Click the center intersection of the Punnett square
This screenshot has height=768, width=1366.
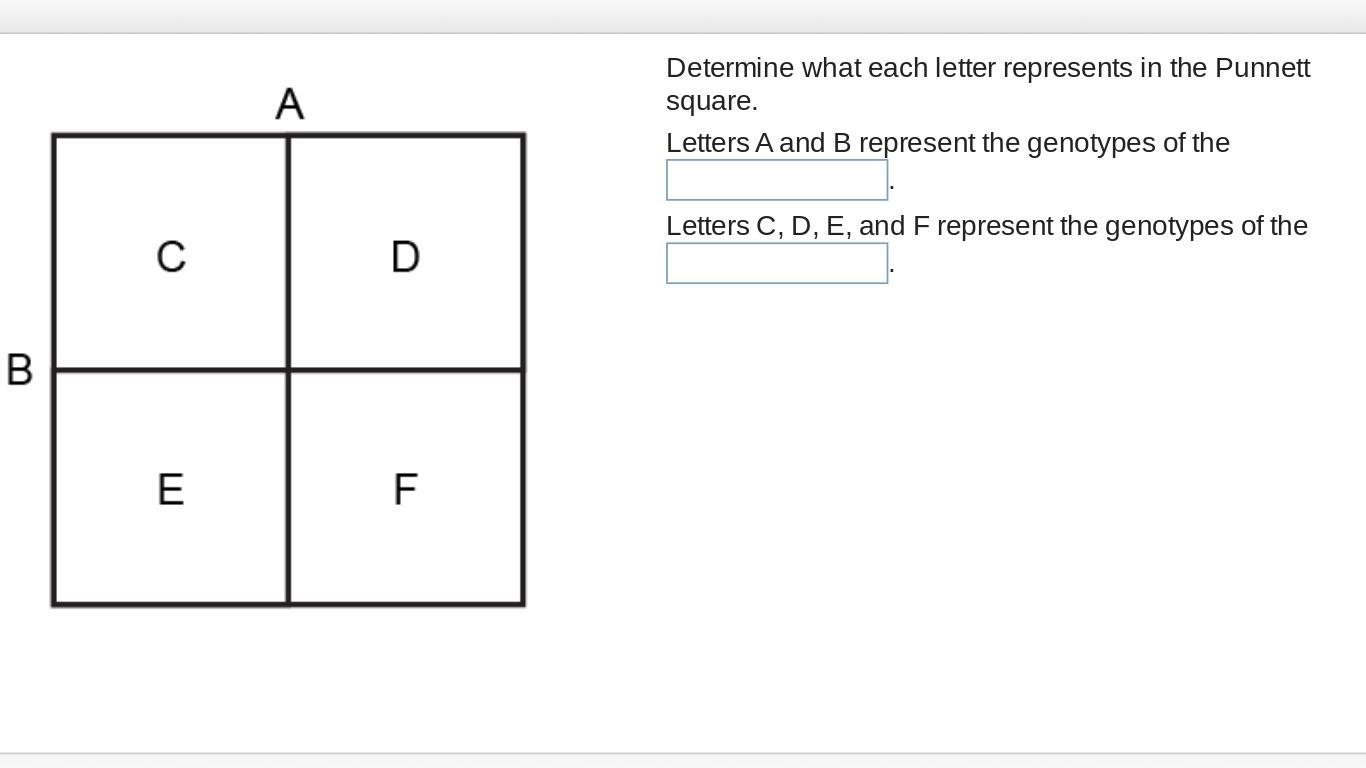coord(289,370)
